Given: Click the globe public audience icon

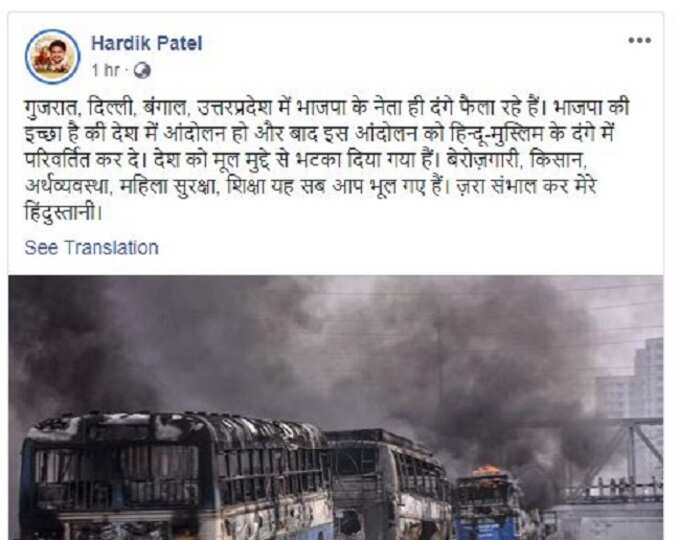Looking at the screenshot, I should (142, 70).
